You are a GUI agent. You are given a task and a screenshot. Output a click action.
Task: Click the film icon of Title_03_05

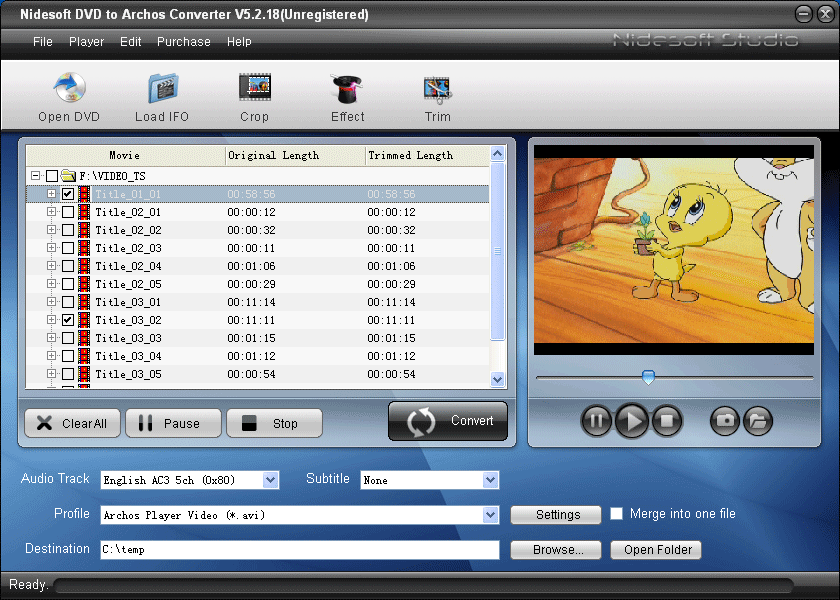[84, 374]
